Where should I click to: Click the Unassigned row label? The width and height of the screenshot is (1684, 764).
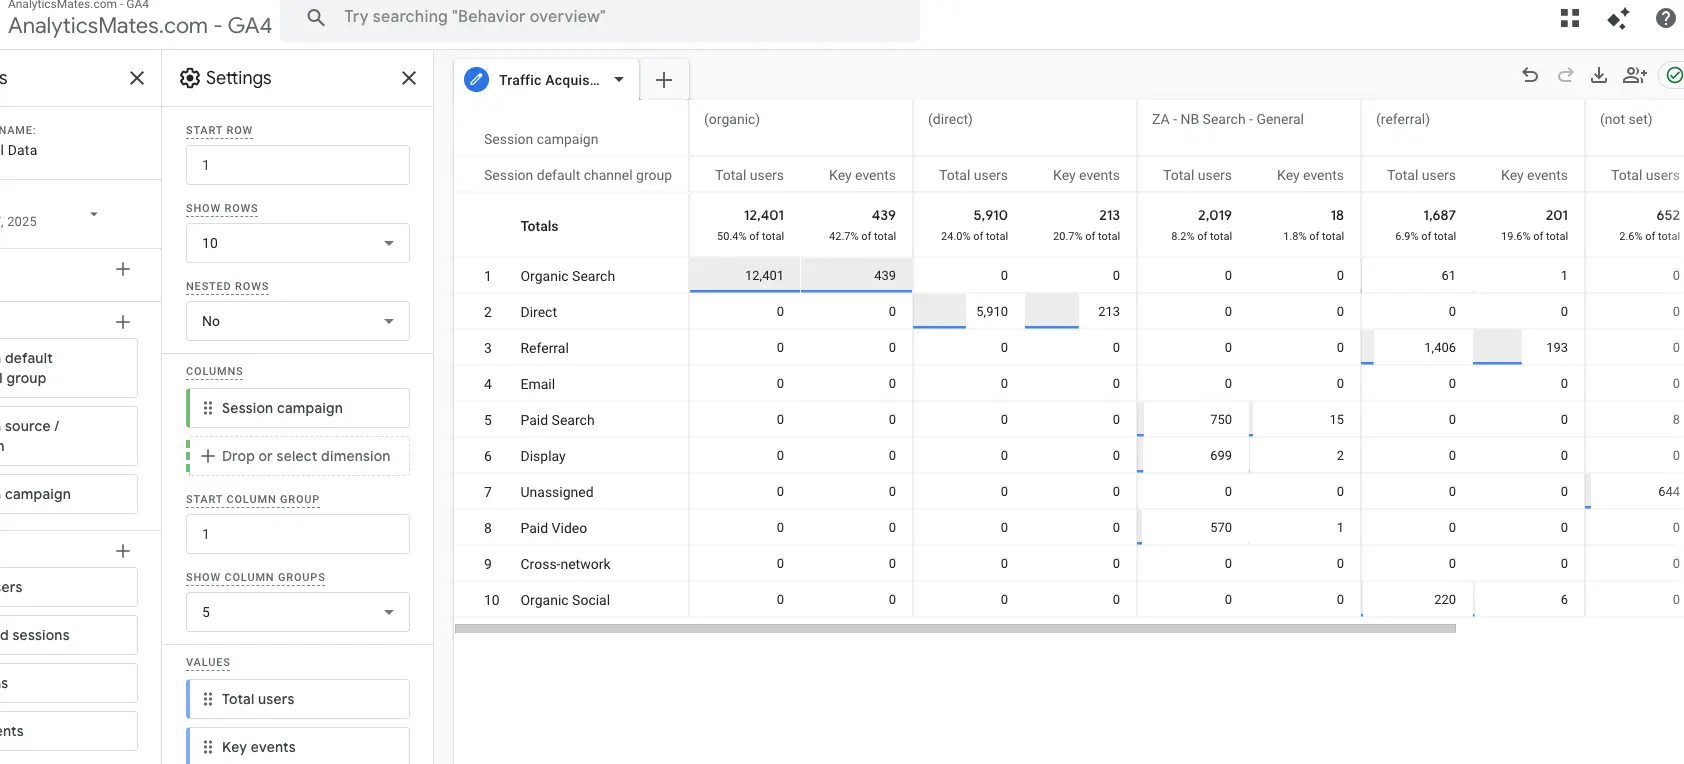[556, 492]
